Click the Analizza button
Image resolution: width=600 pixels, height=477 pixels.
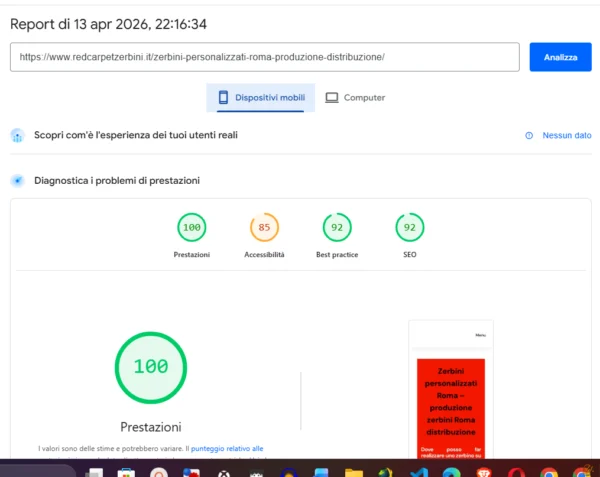pyautogui.click(x=560, y=57)
